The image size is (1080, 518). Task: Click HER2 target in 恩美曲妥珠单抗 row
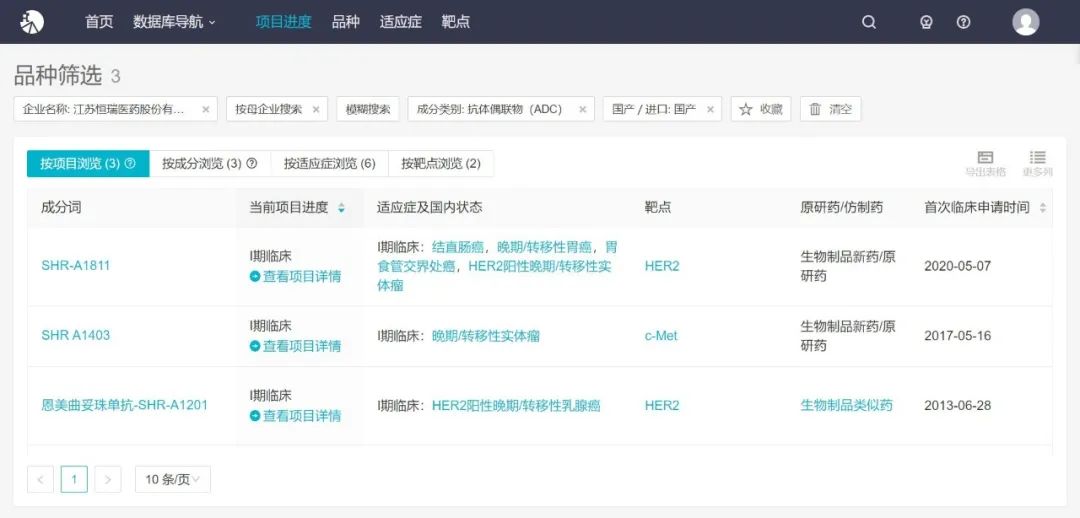click(662, 406)
